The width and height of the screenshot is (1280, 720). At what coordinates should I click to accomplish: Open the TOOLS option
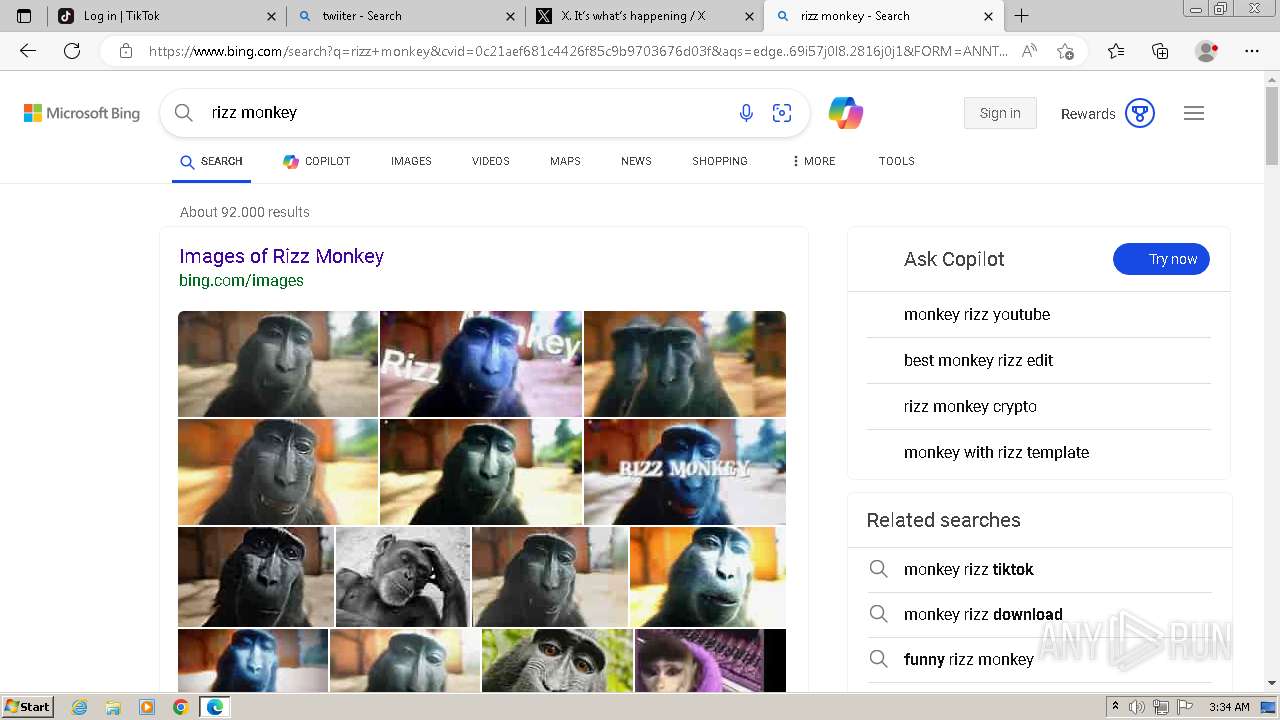tap(897, 161)
